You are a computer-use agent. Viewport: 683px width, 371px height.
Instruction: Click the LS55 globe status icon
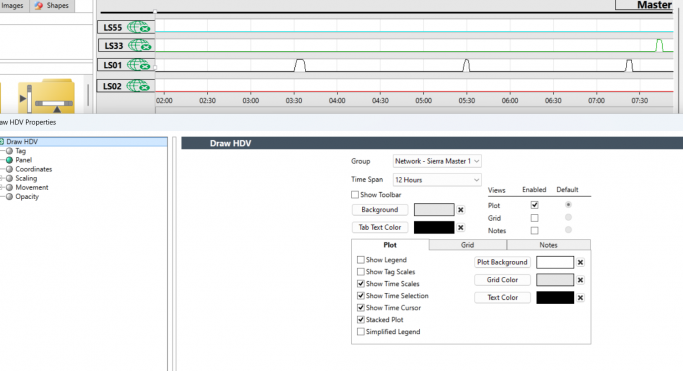(139, 27)
